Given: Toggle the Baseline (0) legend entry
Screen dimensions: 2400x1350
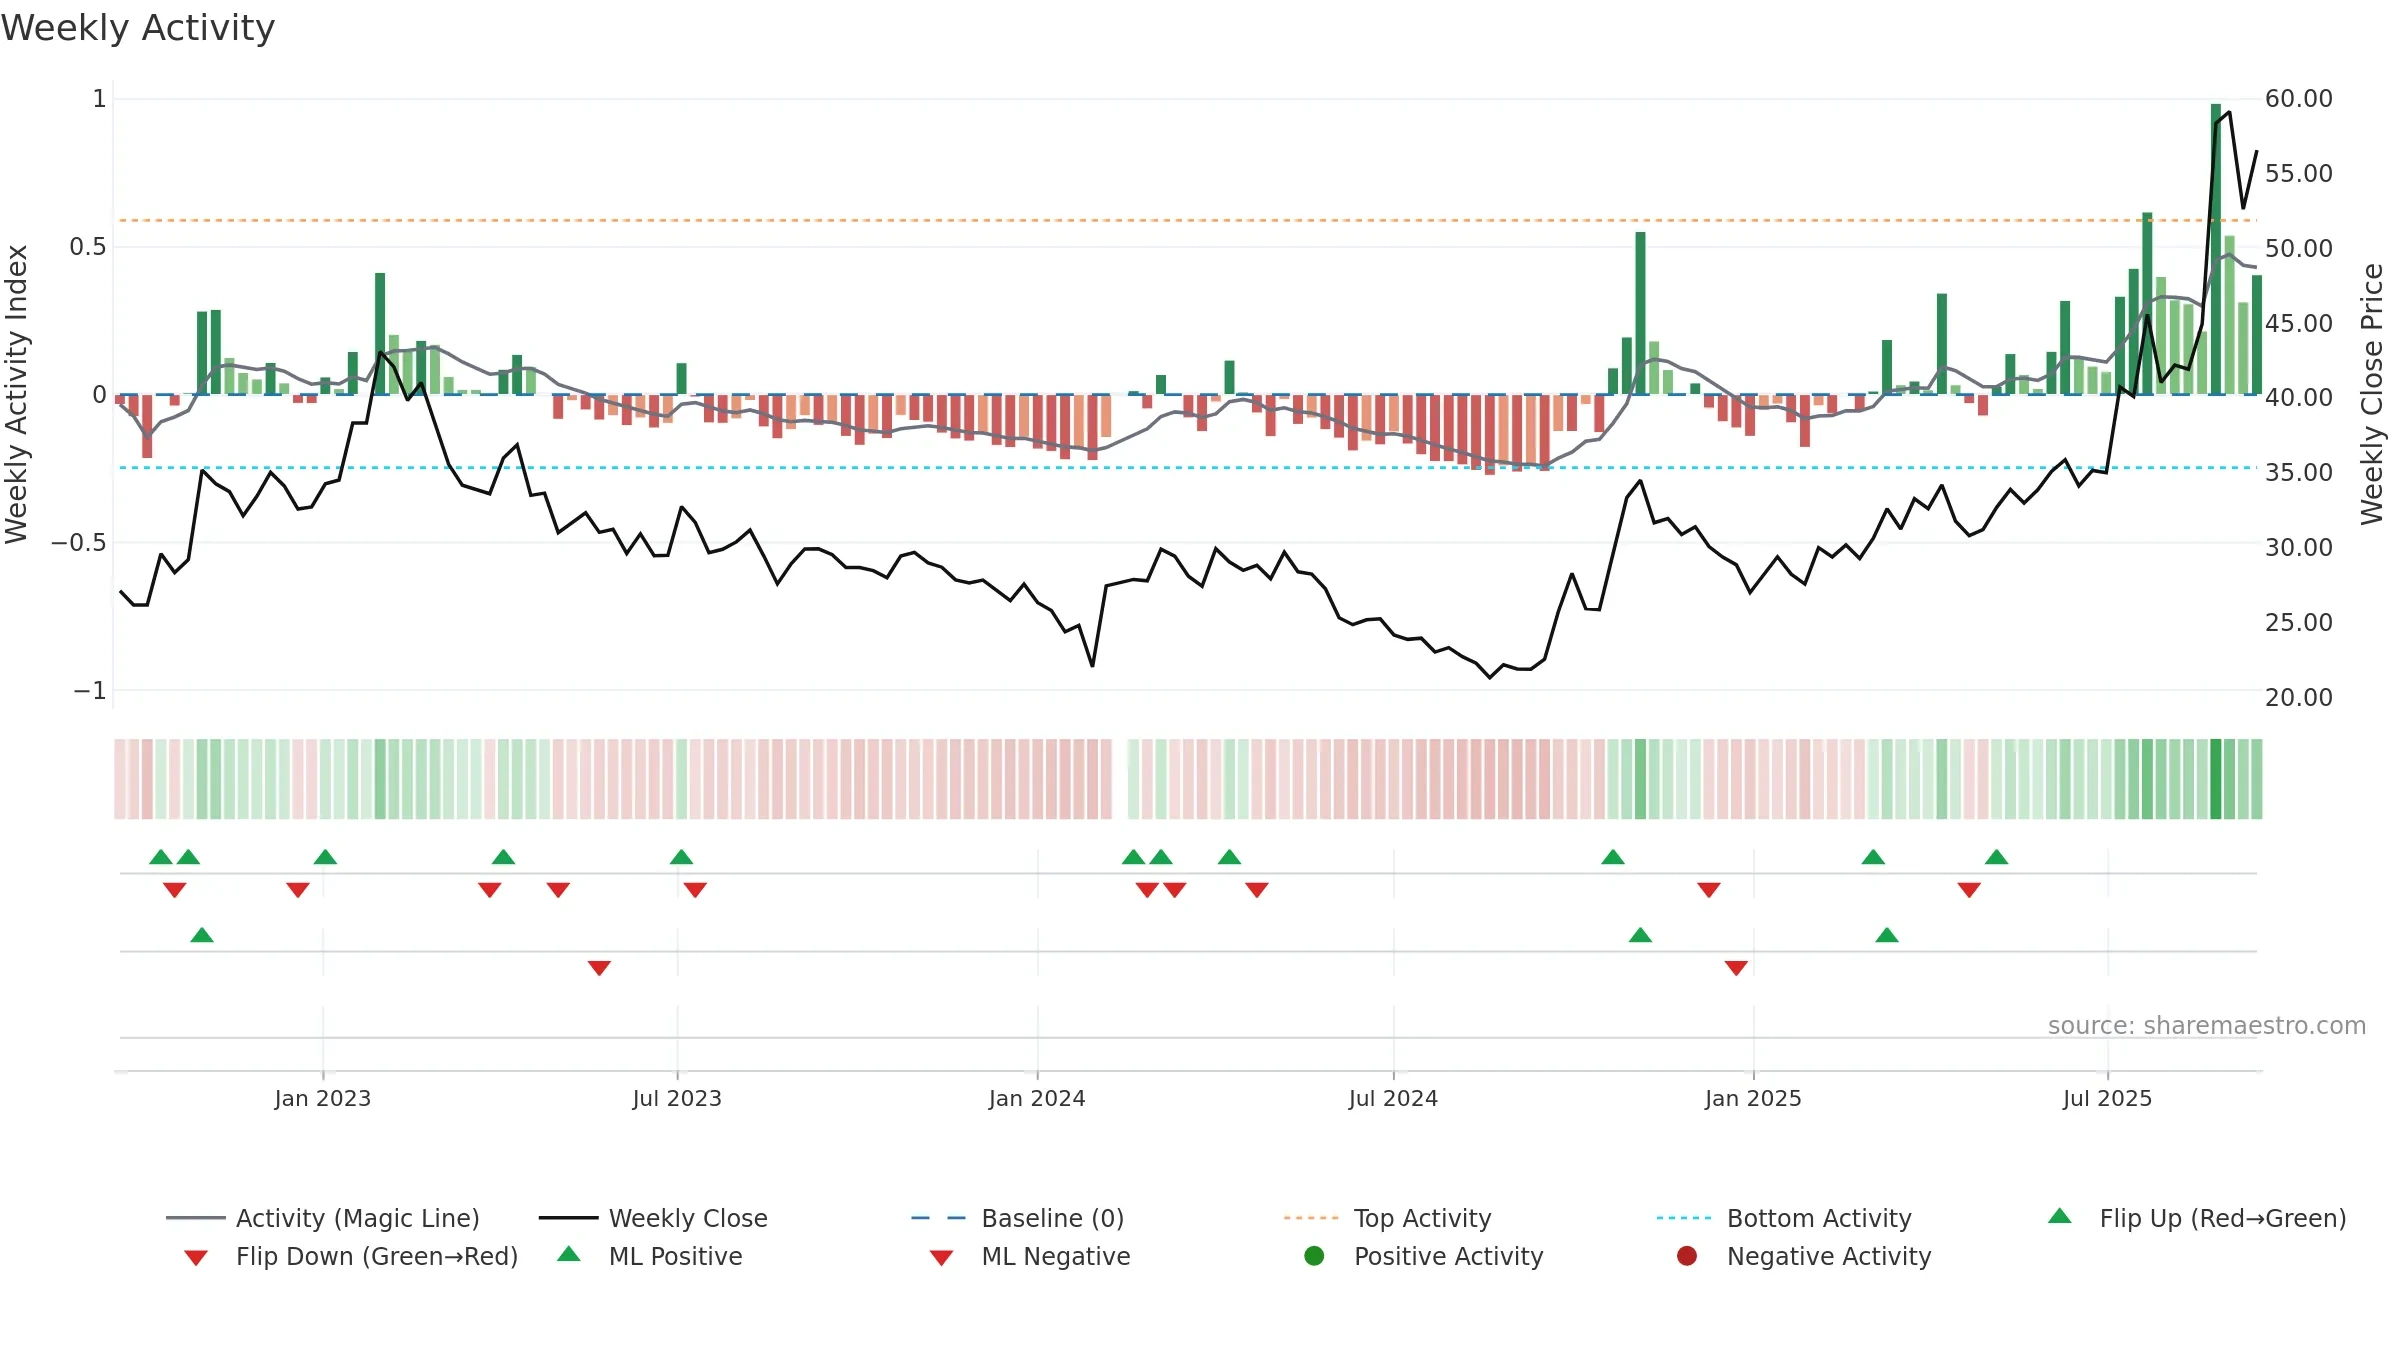Looking at the screenshot, I should 1018,1218.
